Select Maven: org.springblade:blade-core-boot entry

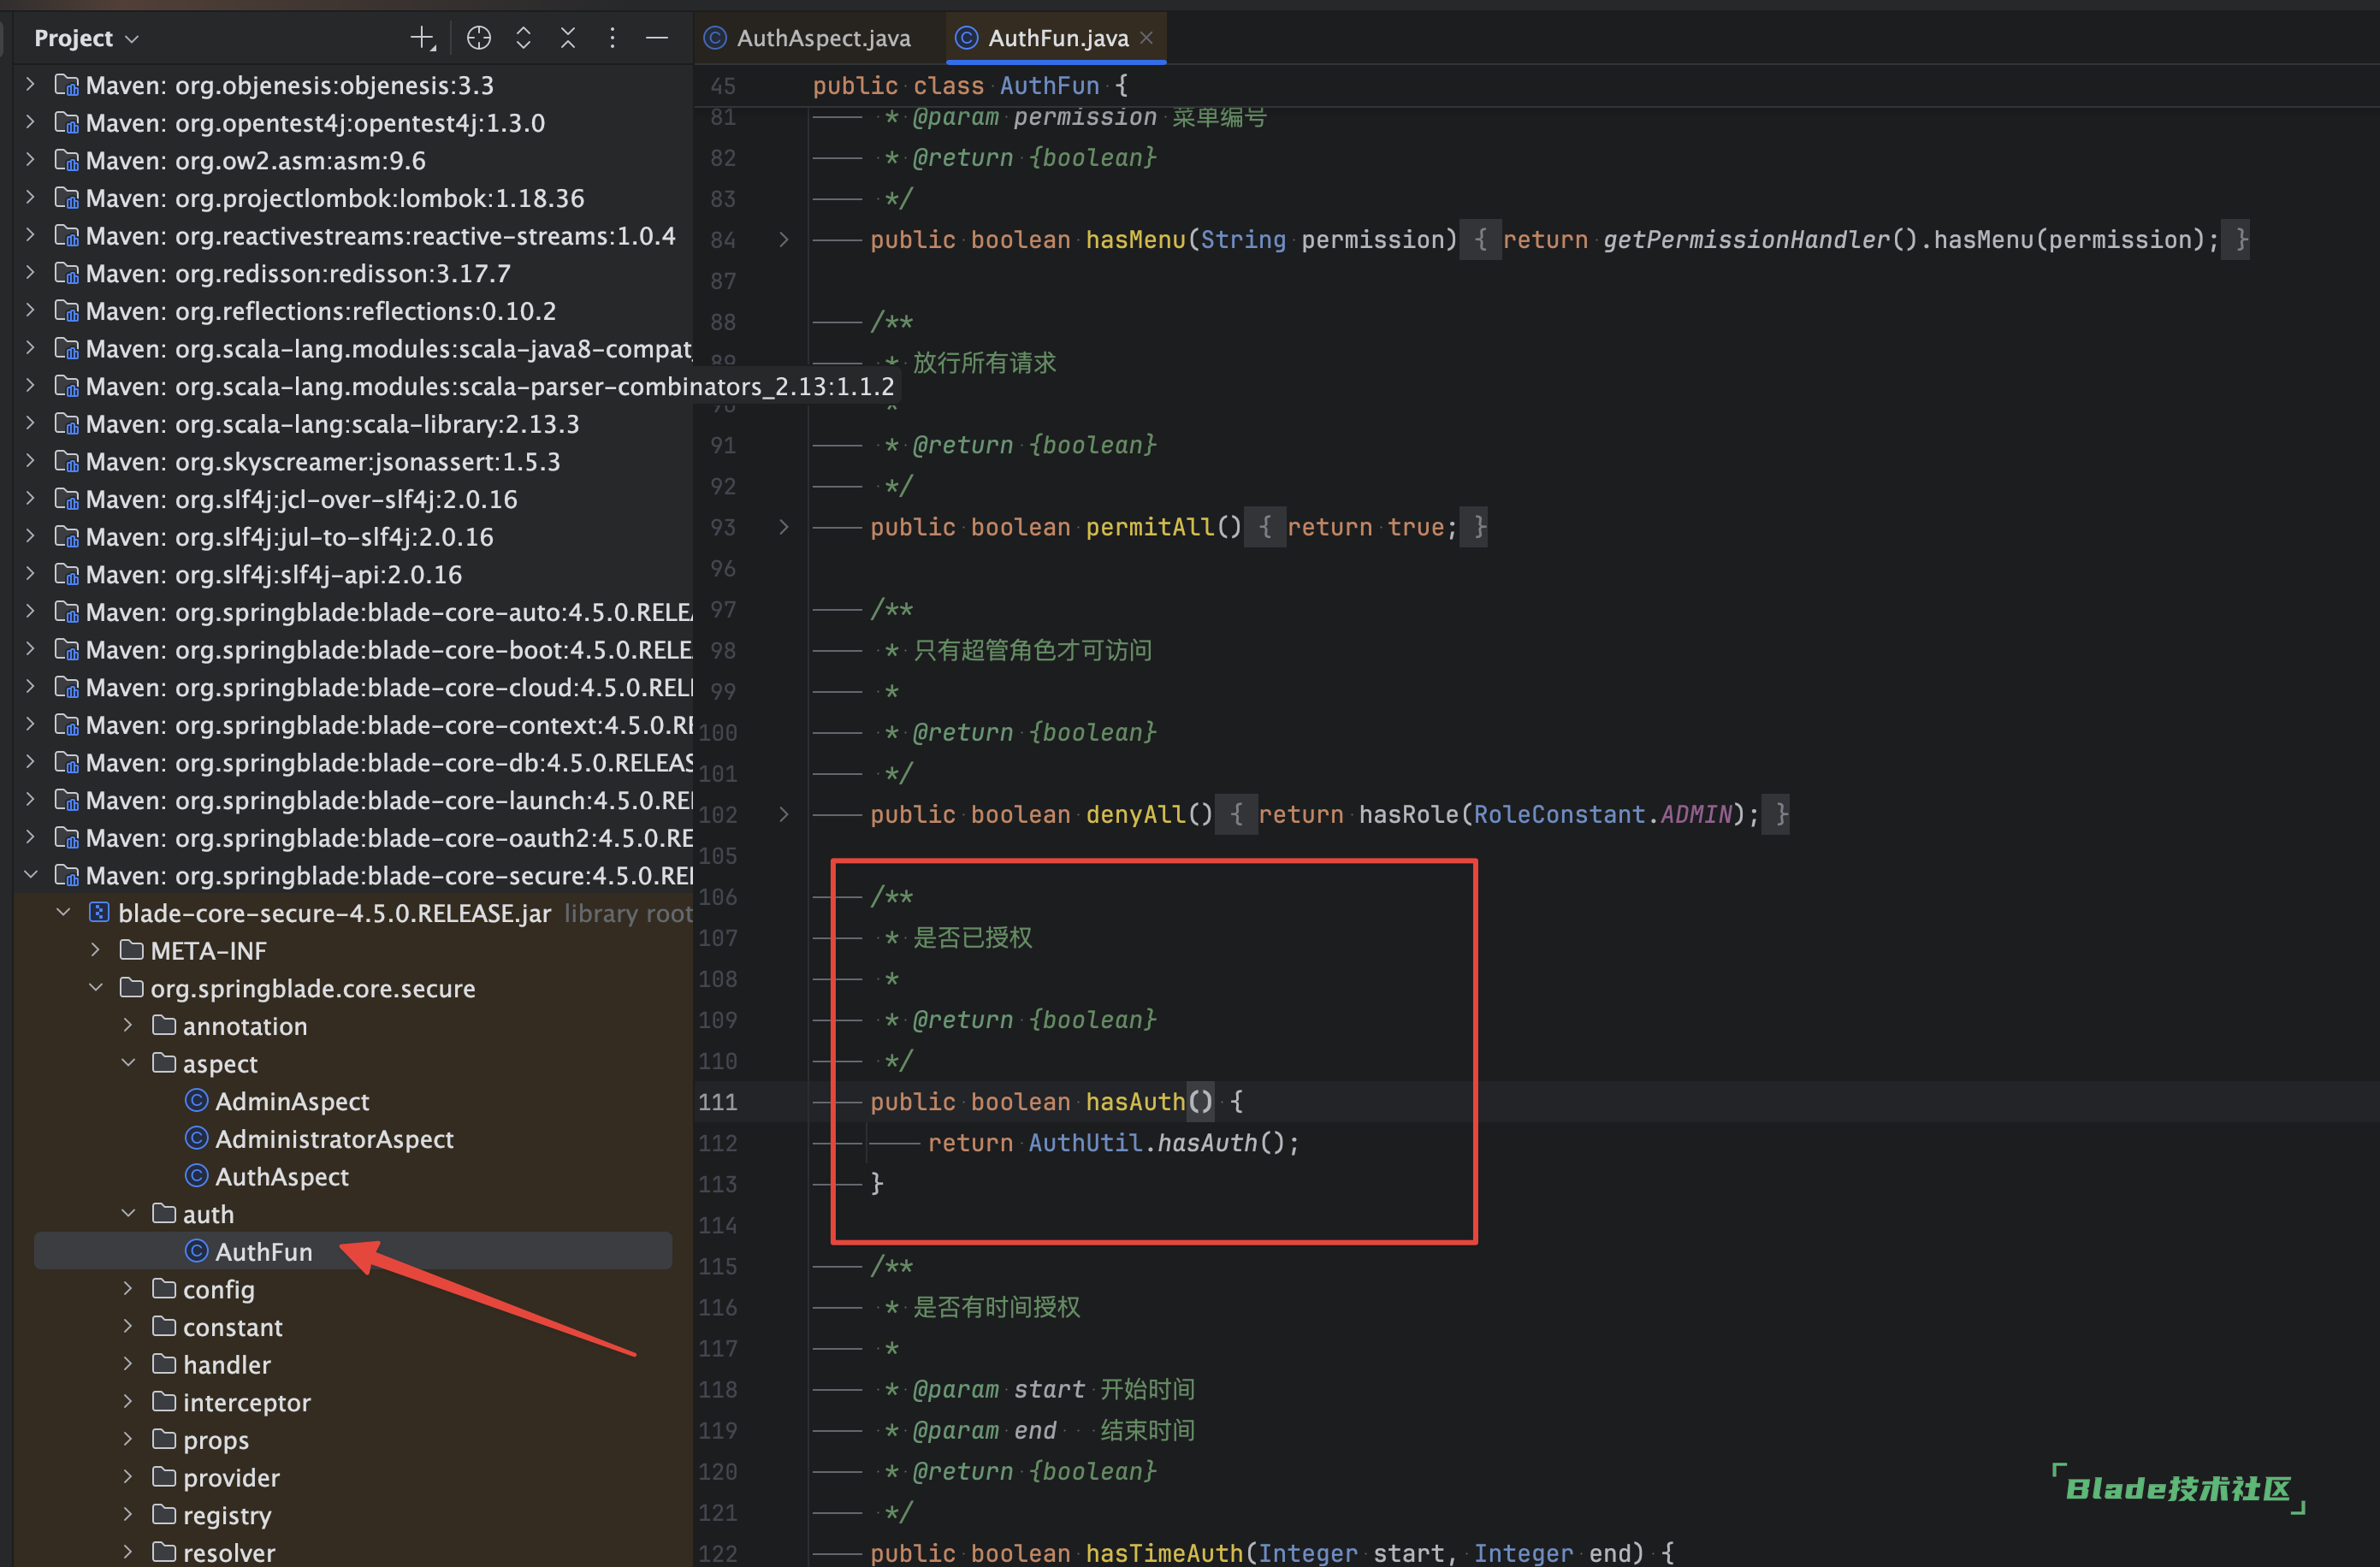[x=389, y=650]
